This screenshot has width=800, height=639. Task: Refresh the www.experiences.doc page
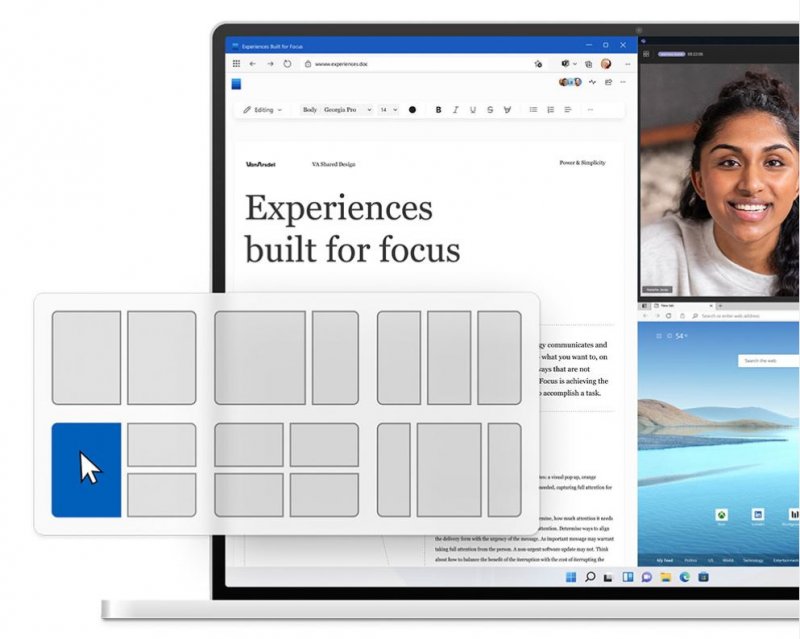(287, 63)
